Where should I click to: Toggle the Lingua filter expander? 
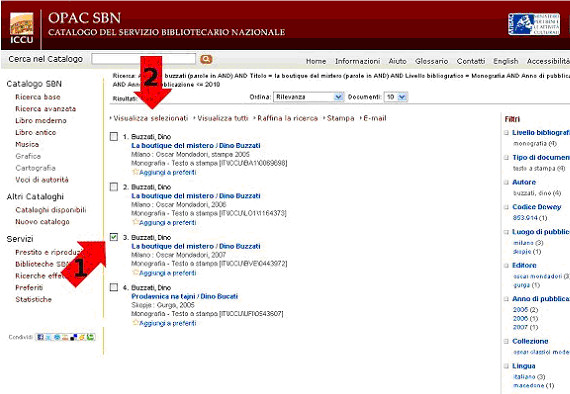tap(506, 366)
